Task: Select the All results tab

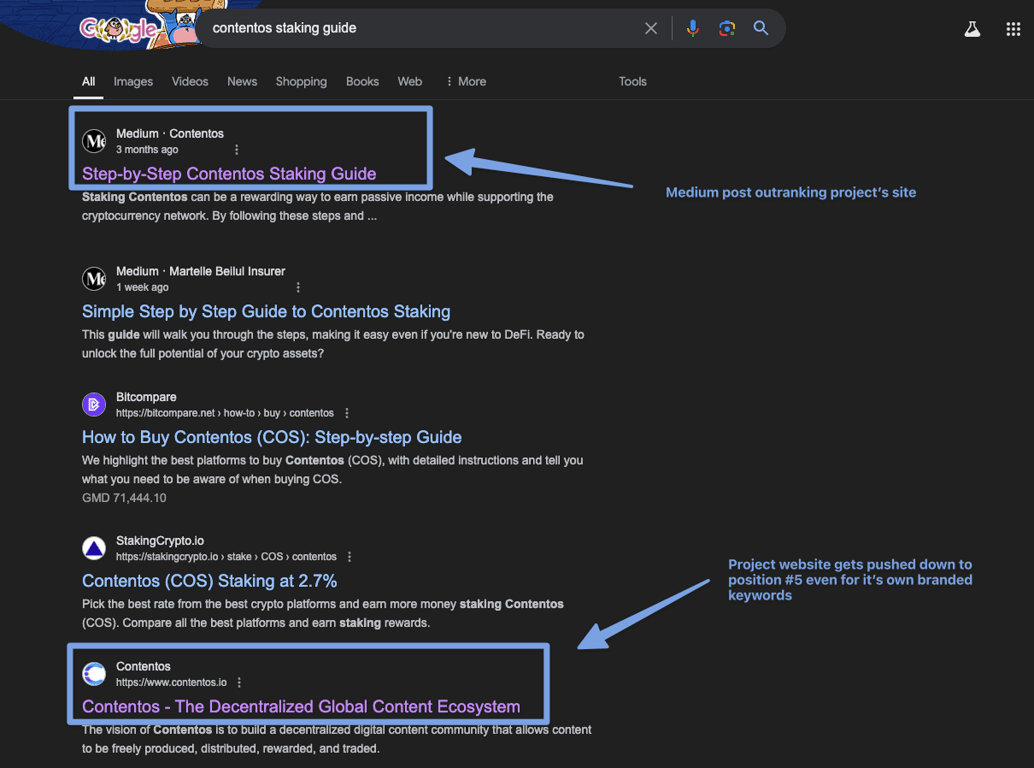Action: tap(88, 82)
